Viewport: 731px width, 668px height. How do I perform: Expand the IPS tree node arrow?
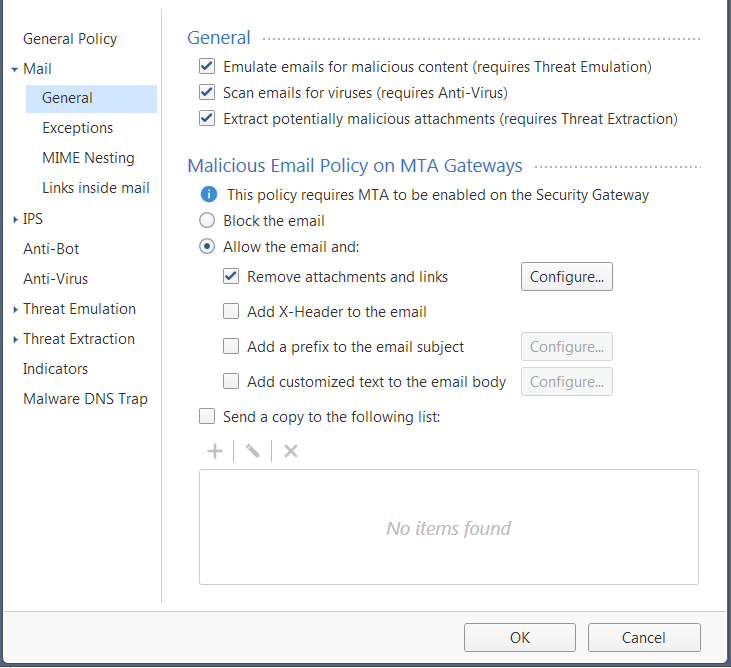point(15,219)
